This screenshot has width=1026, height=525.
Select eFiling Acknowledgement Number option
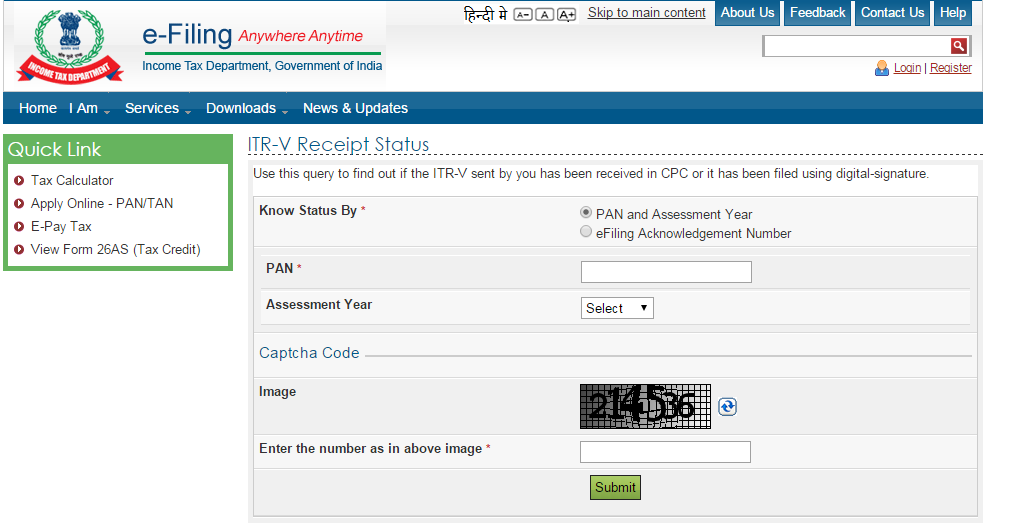pyautogui.click(x=586, y=231)
